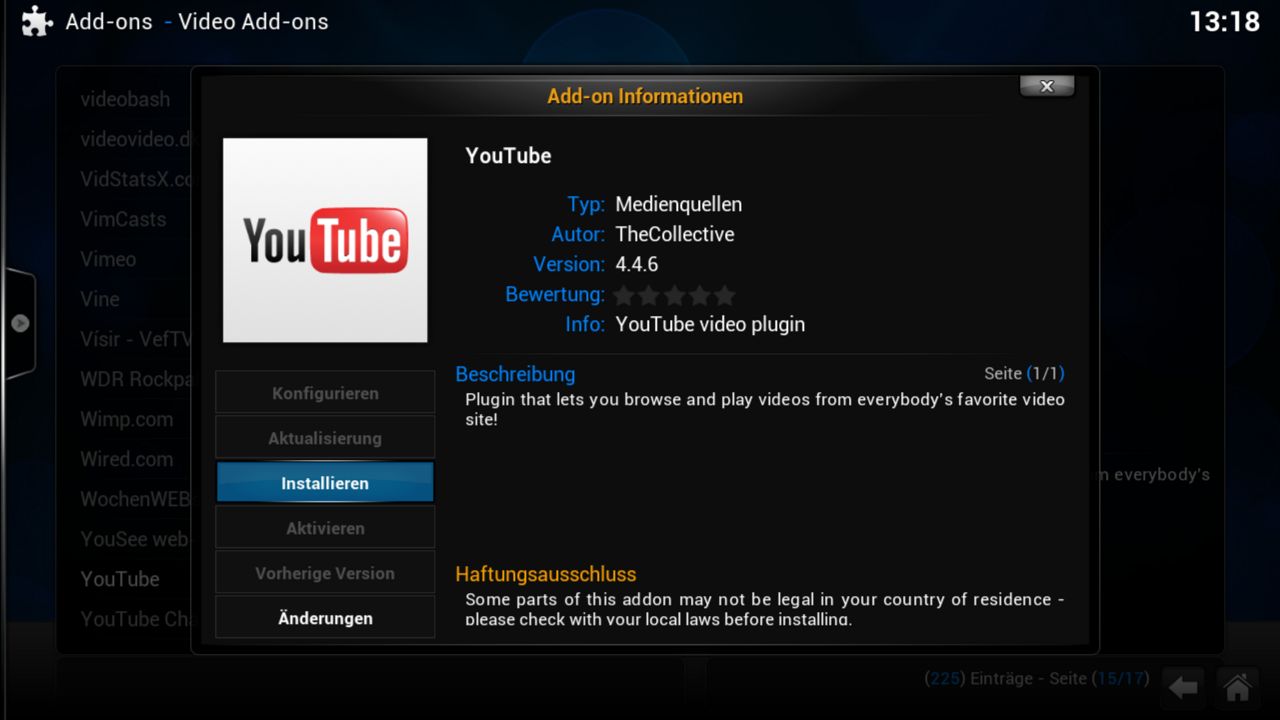
Task: Click the Haftungsausschluss heading
Action: point(546,574)
